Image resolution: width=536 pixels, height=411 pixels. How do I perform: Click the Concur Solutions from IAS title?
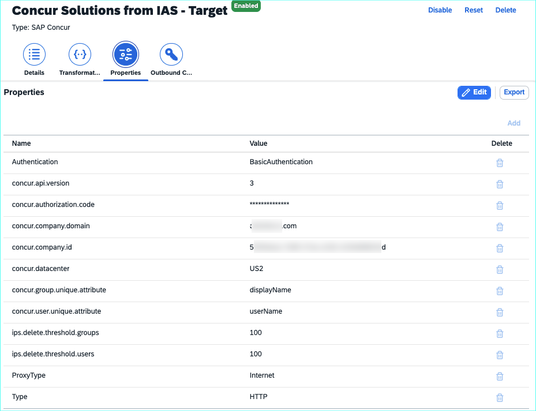pyautogui.click(x=120, y=10)
